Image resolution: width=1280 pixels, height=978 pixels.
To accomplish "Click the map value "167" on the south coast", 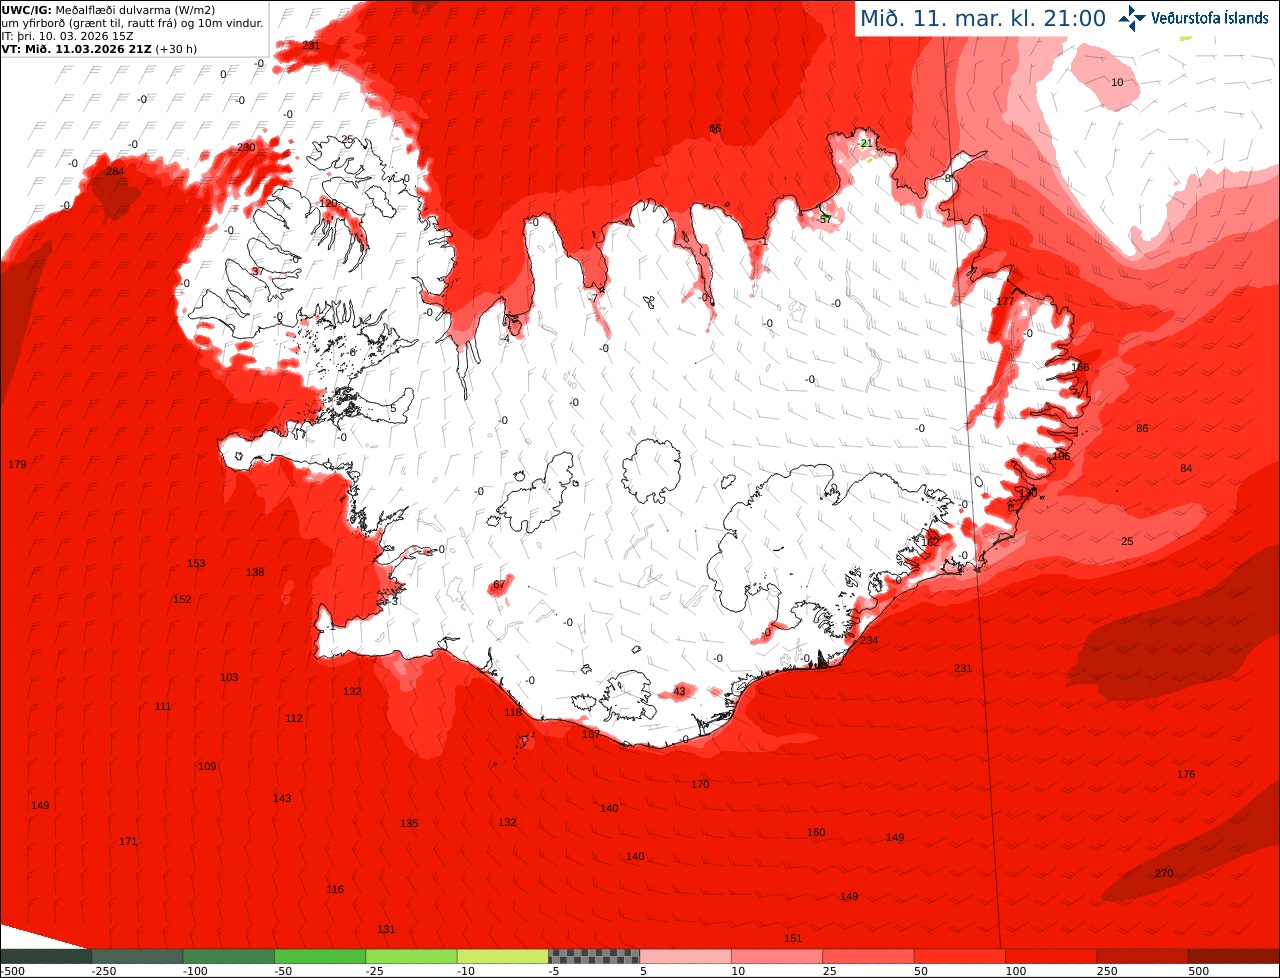I will (591, 734).
